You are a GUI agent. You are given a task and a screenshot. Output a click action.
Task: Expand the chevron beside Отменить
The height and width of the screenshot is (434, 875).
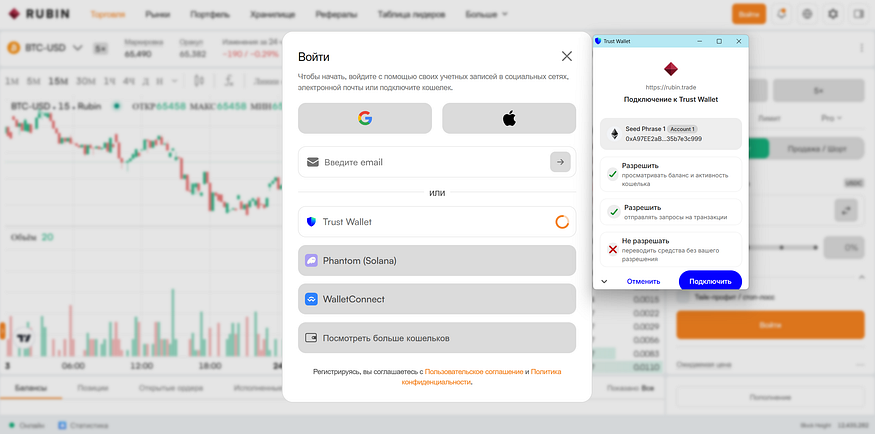604,282
